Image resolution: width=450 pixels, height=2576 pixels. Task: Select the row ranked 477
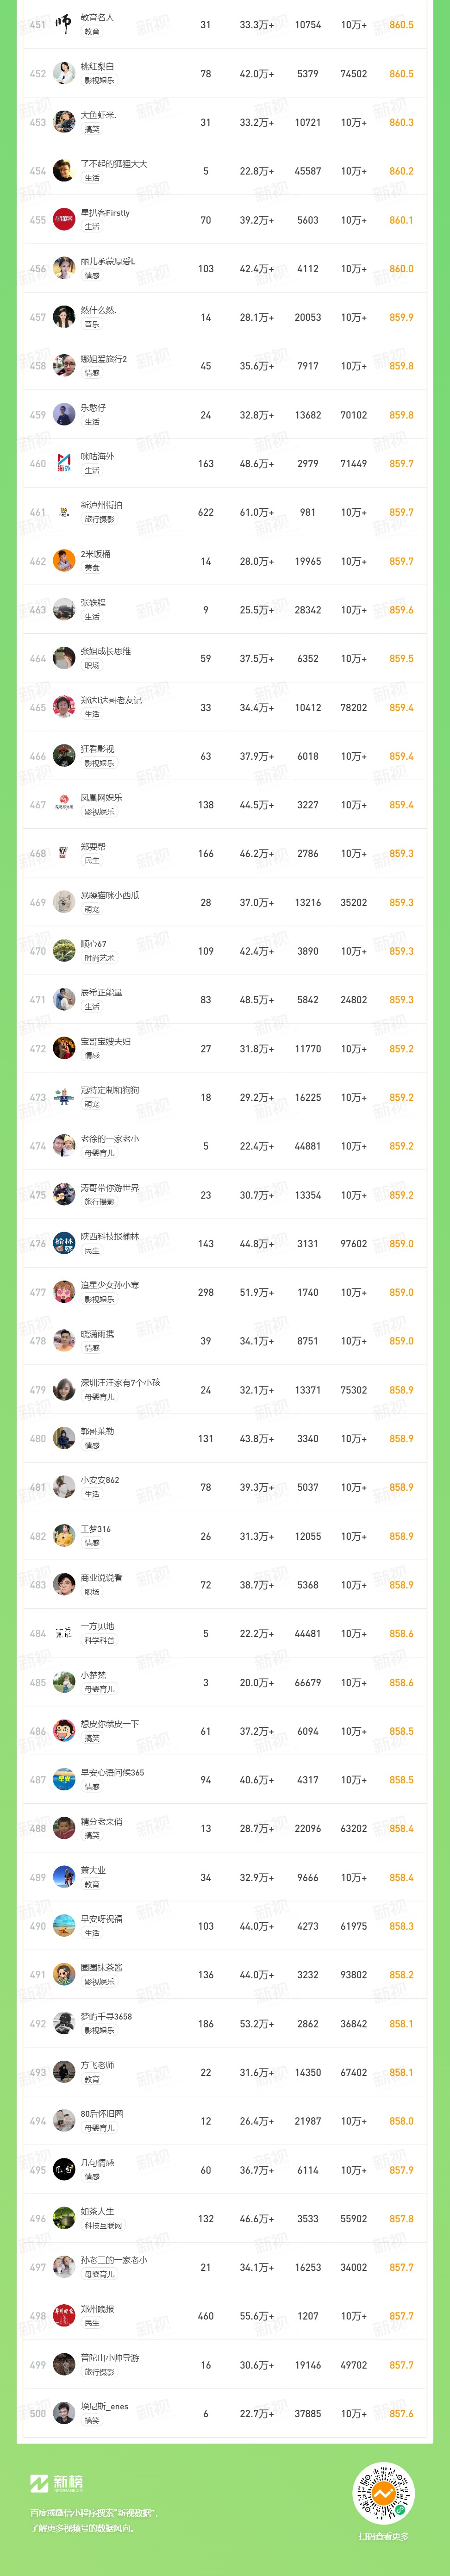pos(225,1293)
